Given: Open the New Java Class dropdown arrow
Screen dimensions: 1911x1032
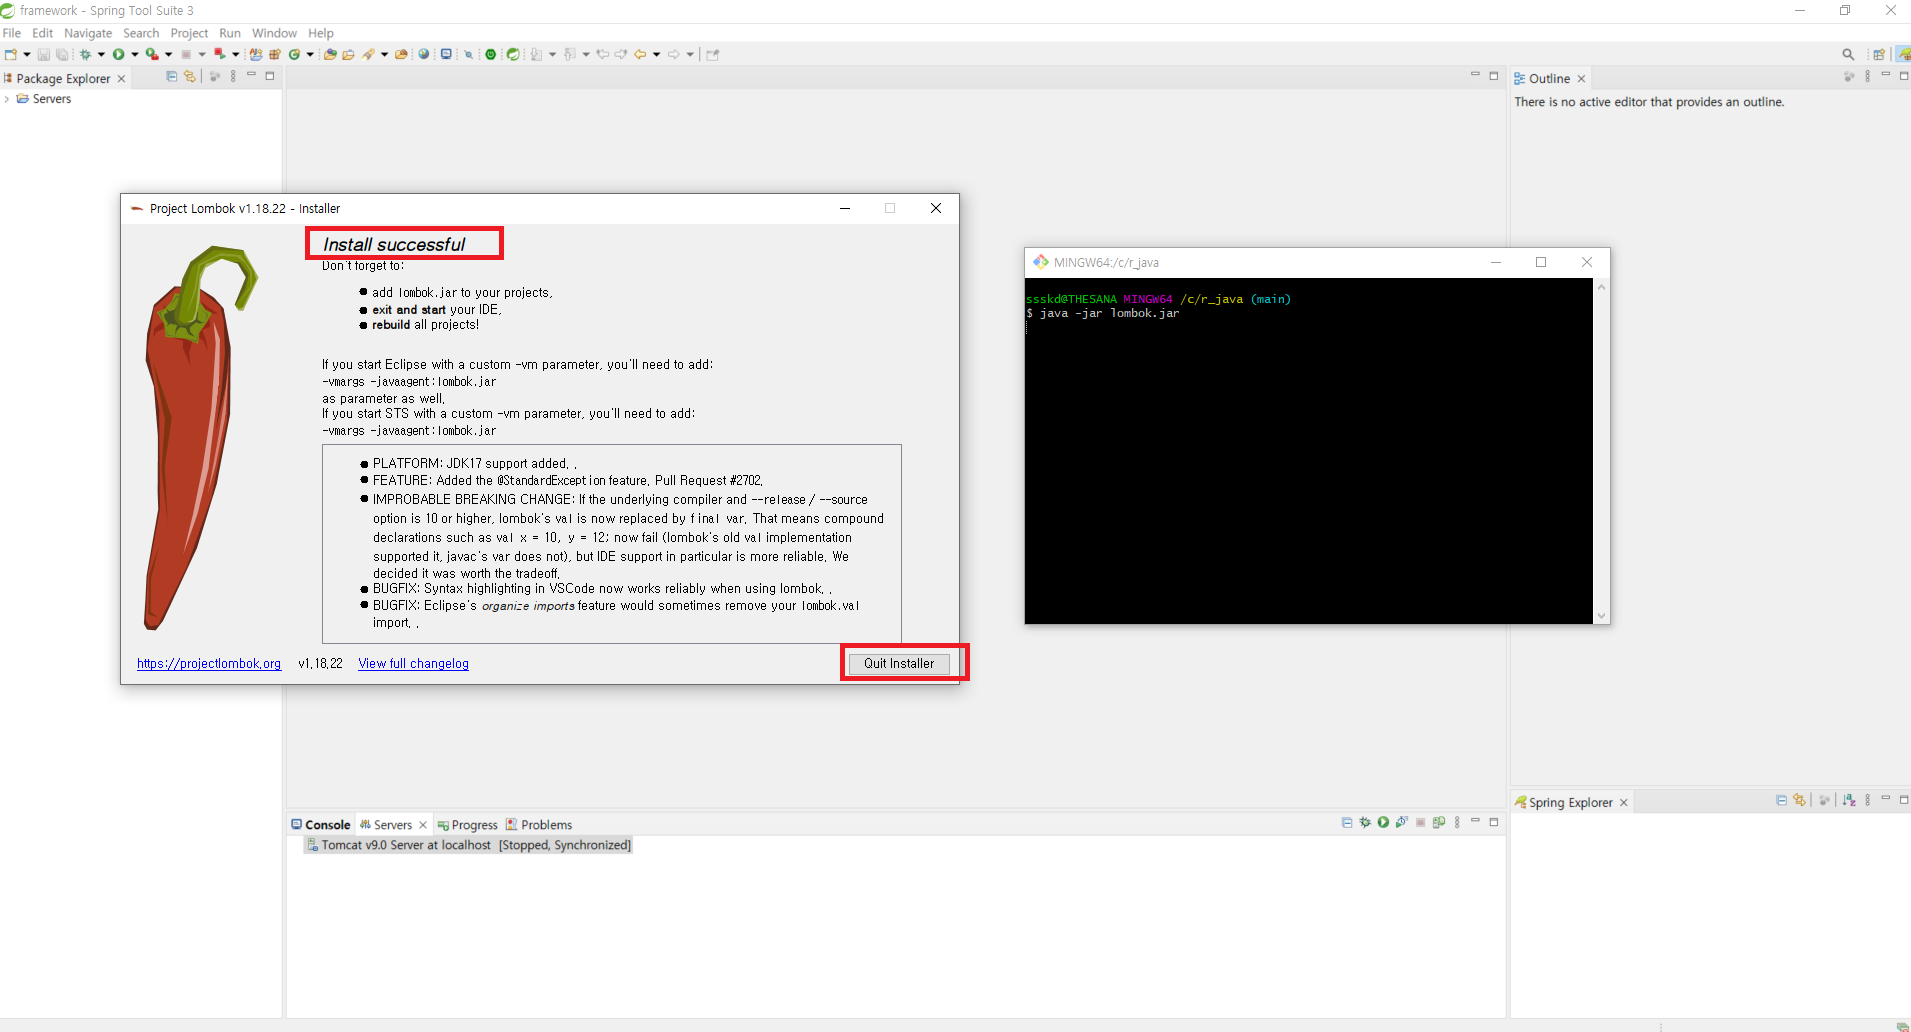Looking at the screenshot, I should click(x=310, y=54).
